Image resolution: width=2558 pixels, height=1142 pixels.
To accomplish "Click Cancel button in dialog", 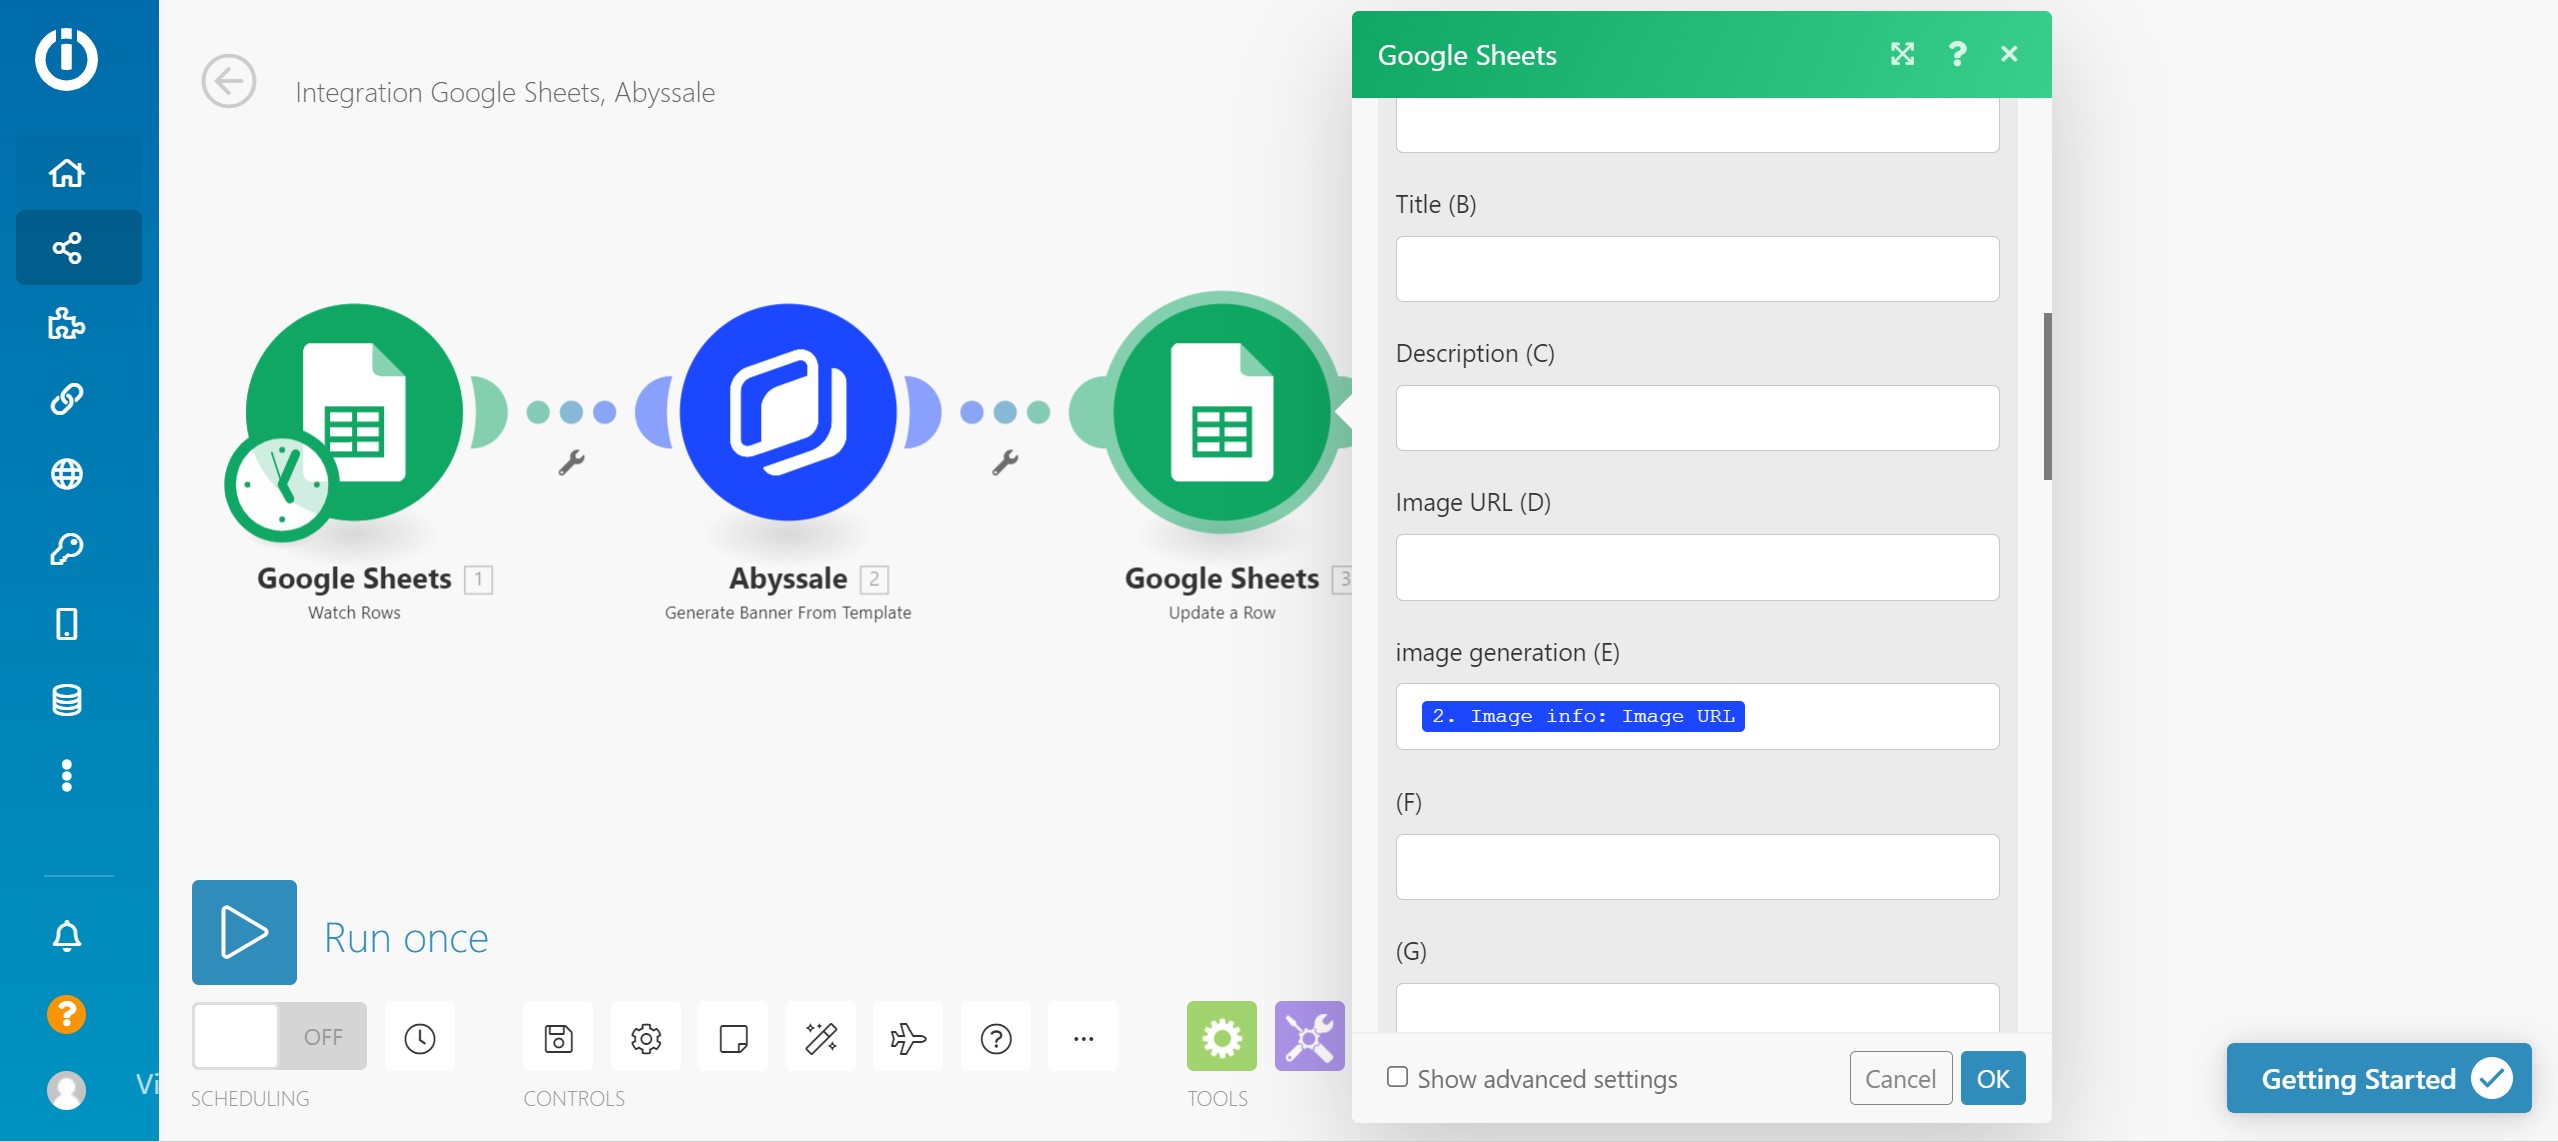I will [1901, 1078].
